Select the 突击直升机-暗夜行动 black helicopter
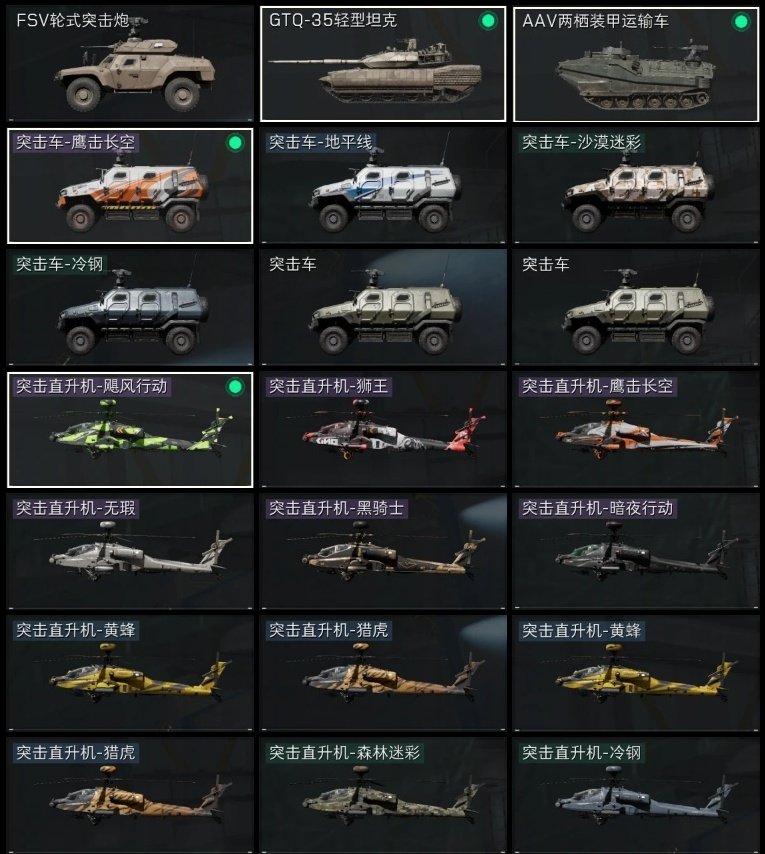Screen dimensions: 765x854 tap(636, 552)
